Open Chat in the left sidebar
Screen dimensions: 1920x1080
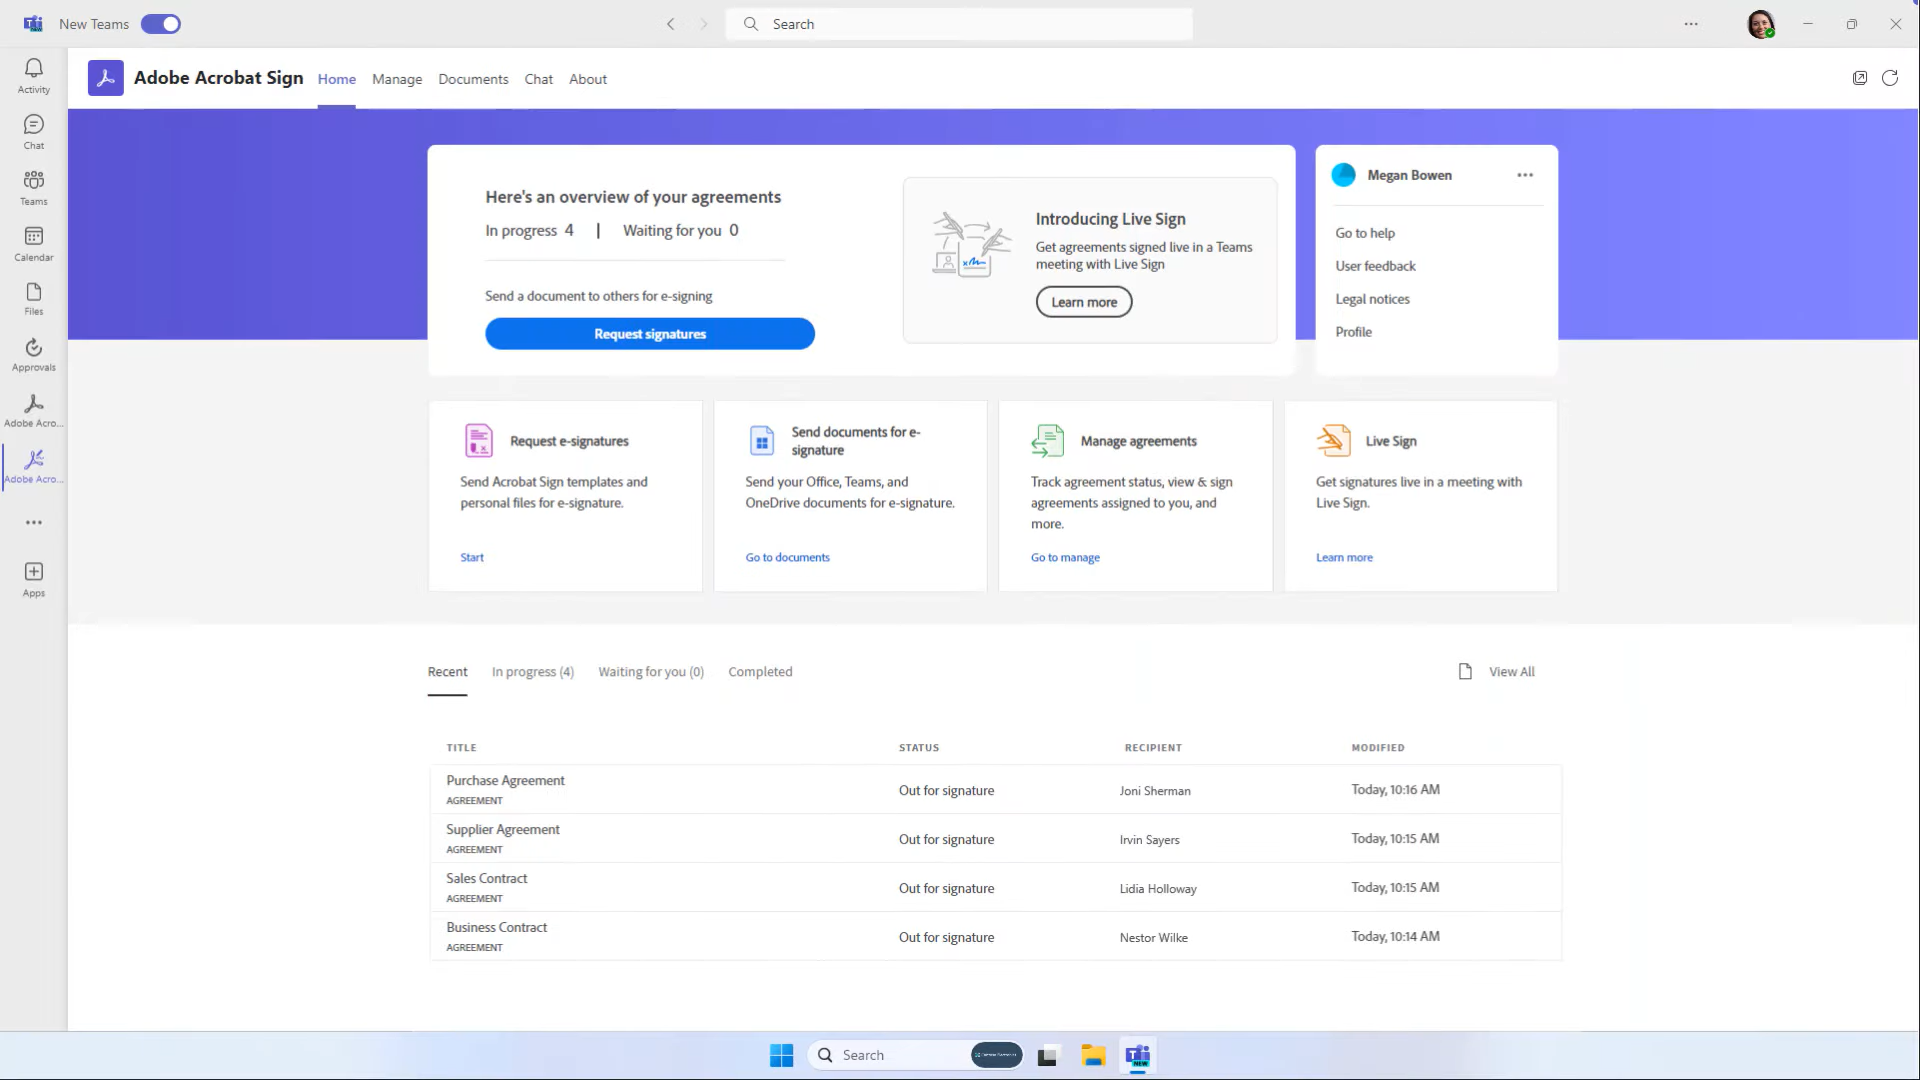pos(34,131)
